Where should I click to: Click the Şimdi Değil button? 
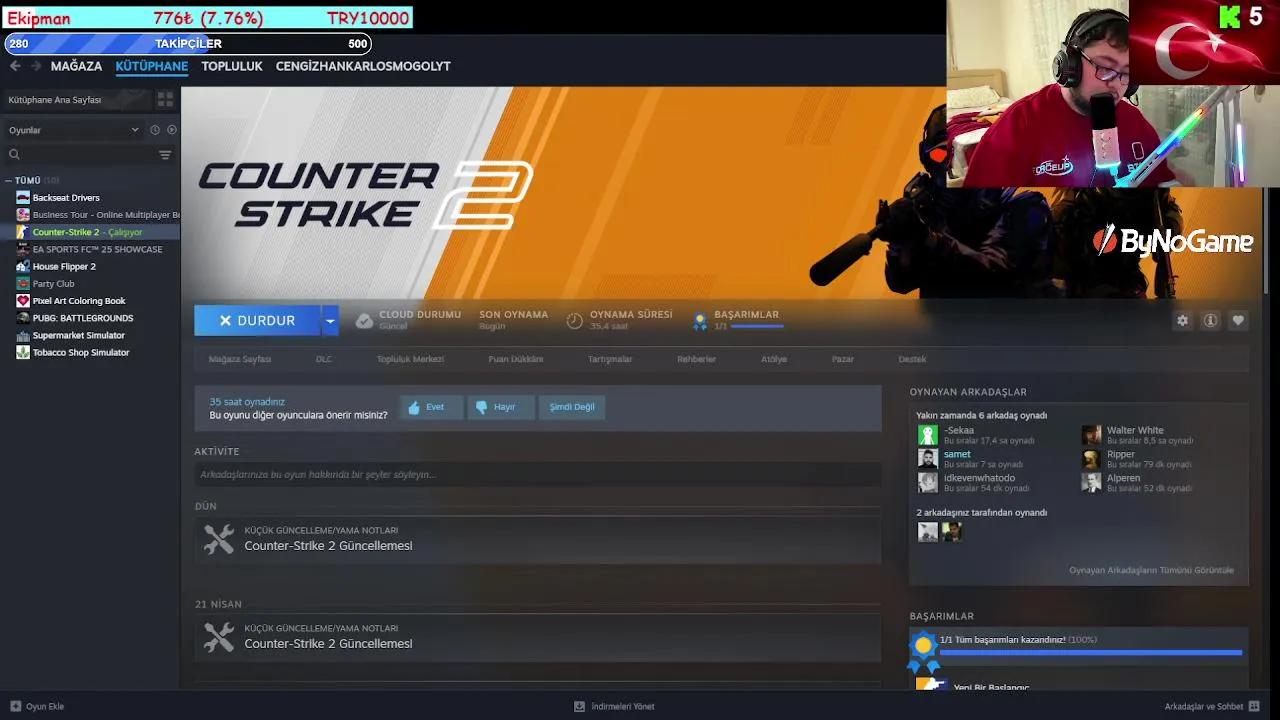(572, 407)
